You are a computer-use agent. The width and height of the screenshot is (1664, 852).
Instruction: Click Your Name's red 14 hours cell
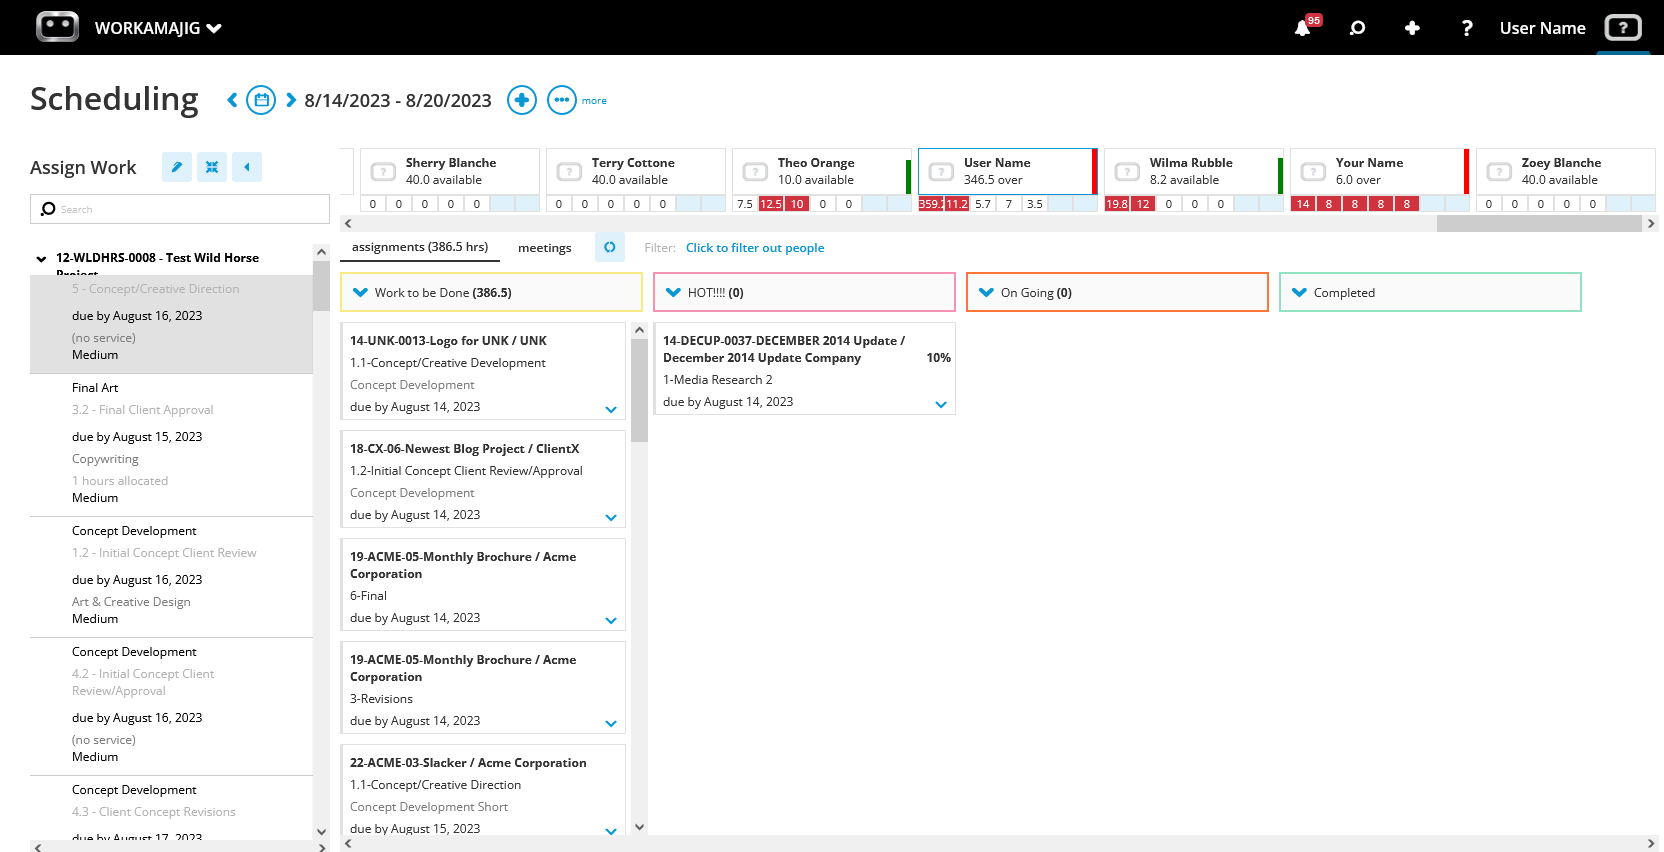click(1303, 204)
